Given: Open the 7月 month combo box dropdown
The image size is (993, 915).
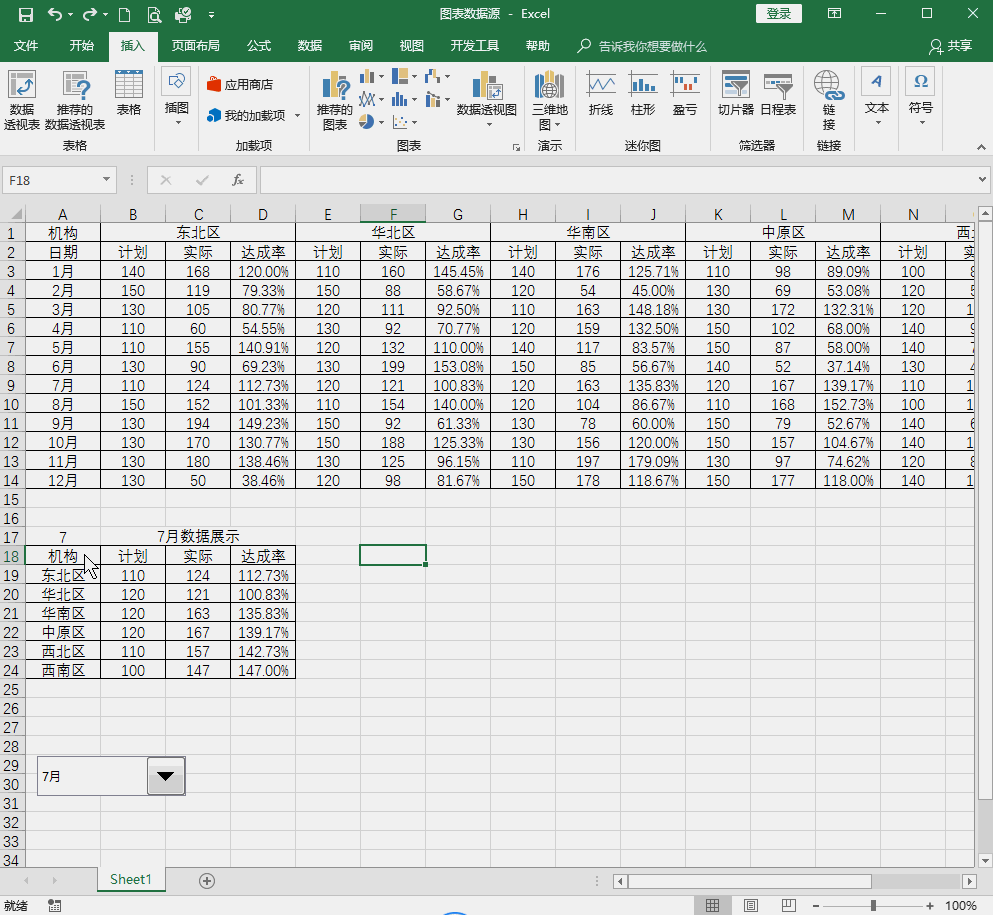Looking at the screenshot, I should 166,776.
